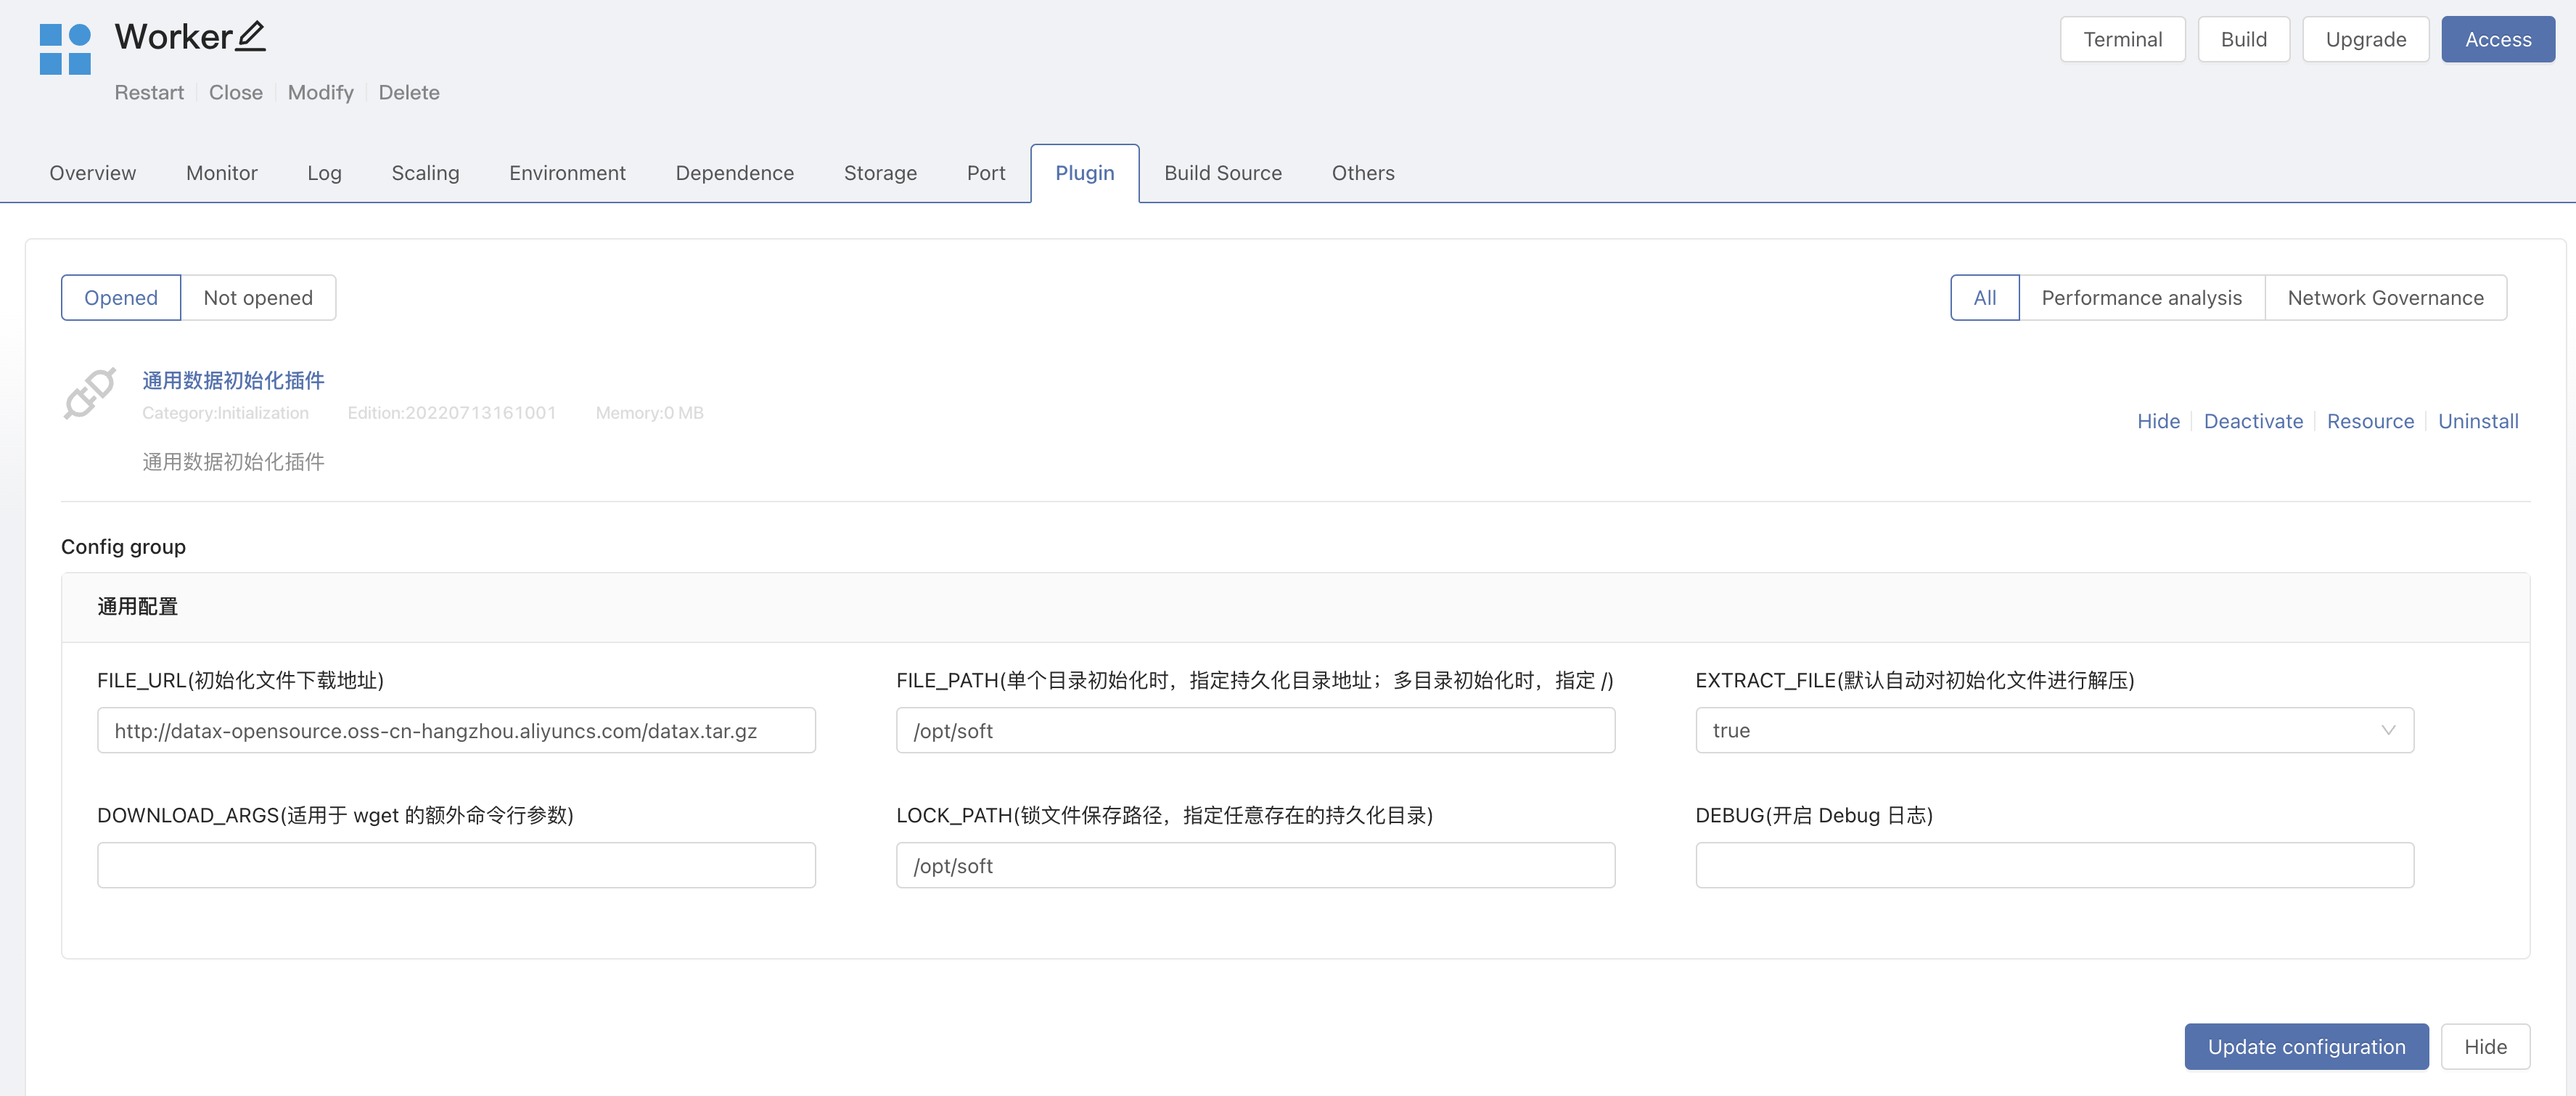Filter plugins by Network Governance
This screenshot has height=1096, width=2576.
(2385, 298)
